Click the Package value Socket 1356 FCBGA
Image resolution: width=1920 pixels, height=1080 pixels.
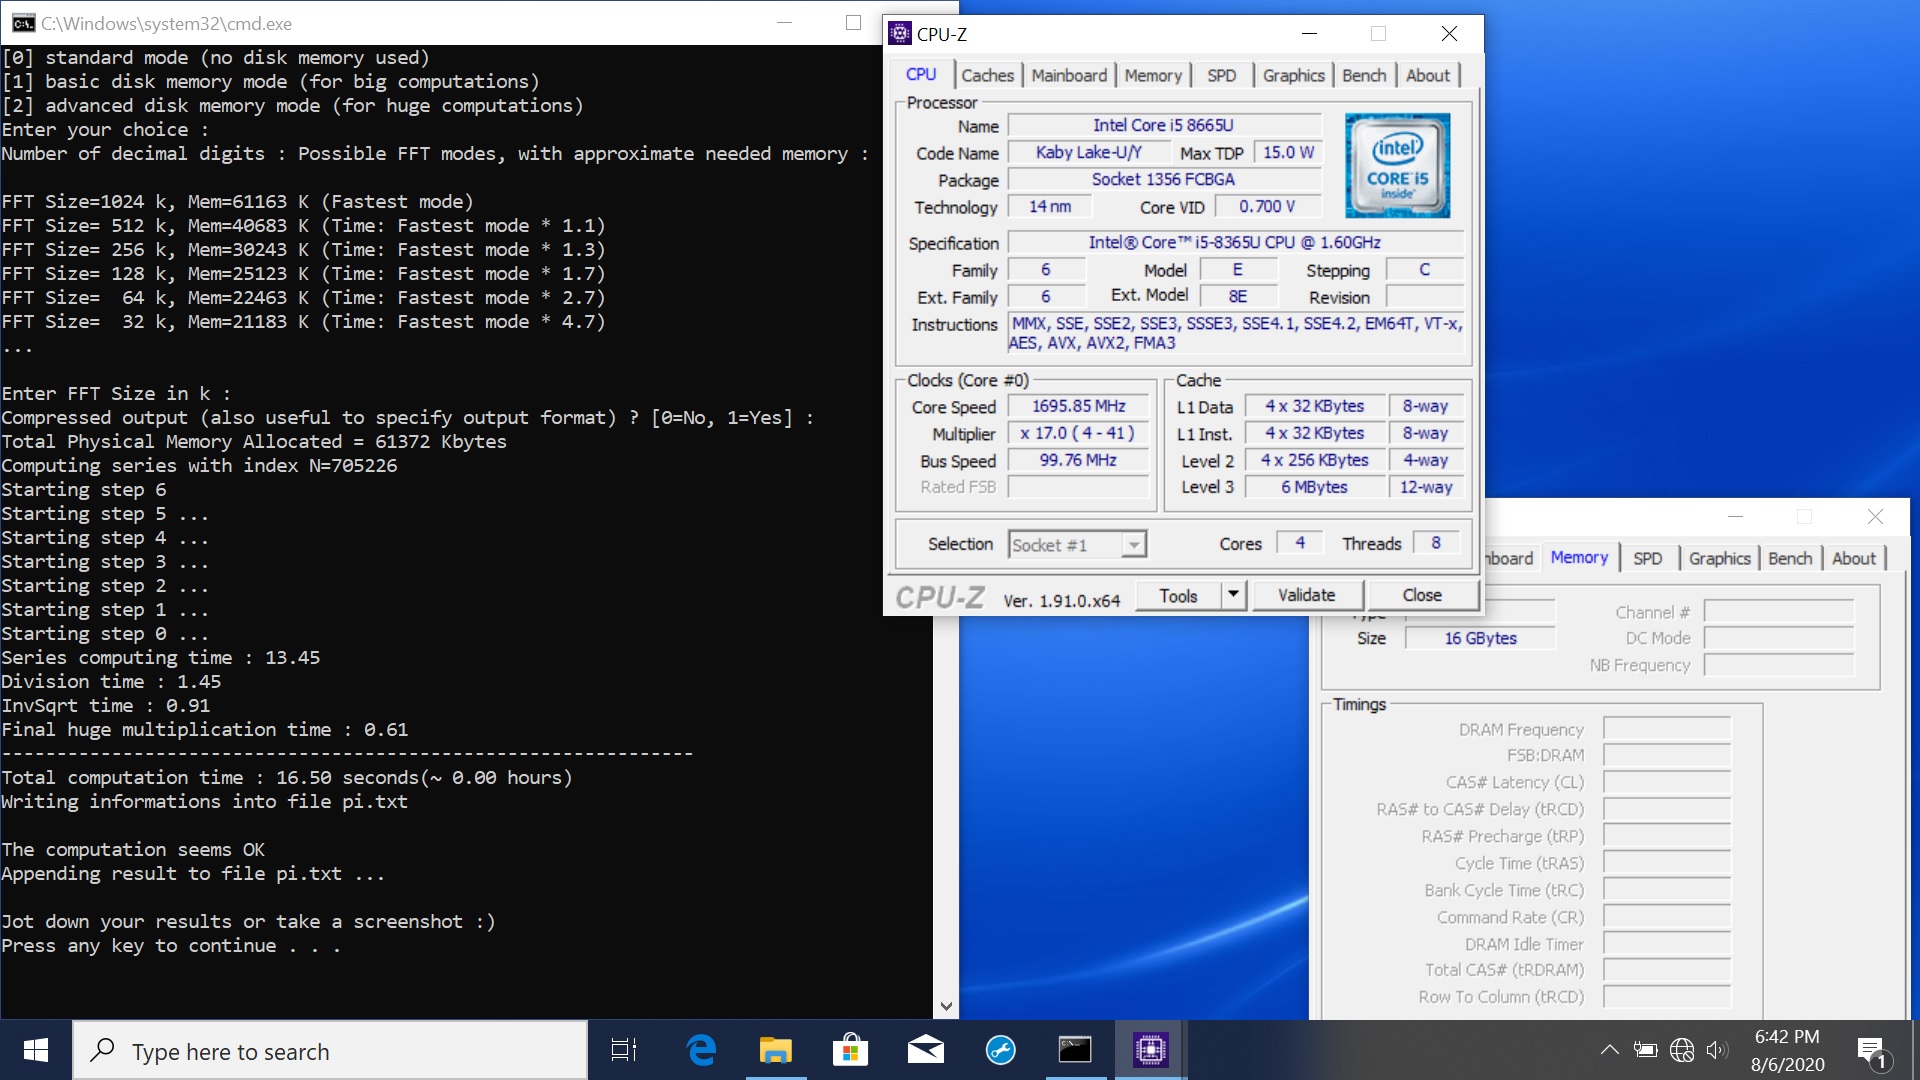[1164, 180]
